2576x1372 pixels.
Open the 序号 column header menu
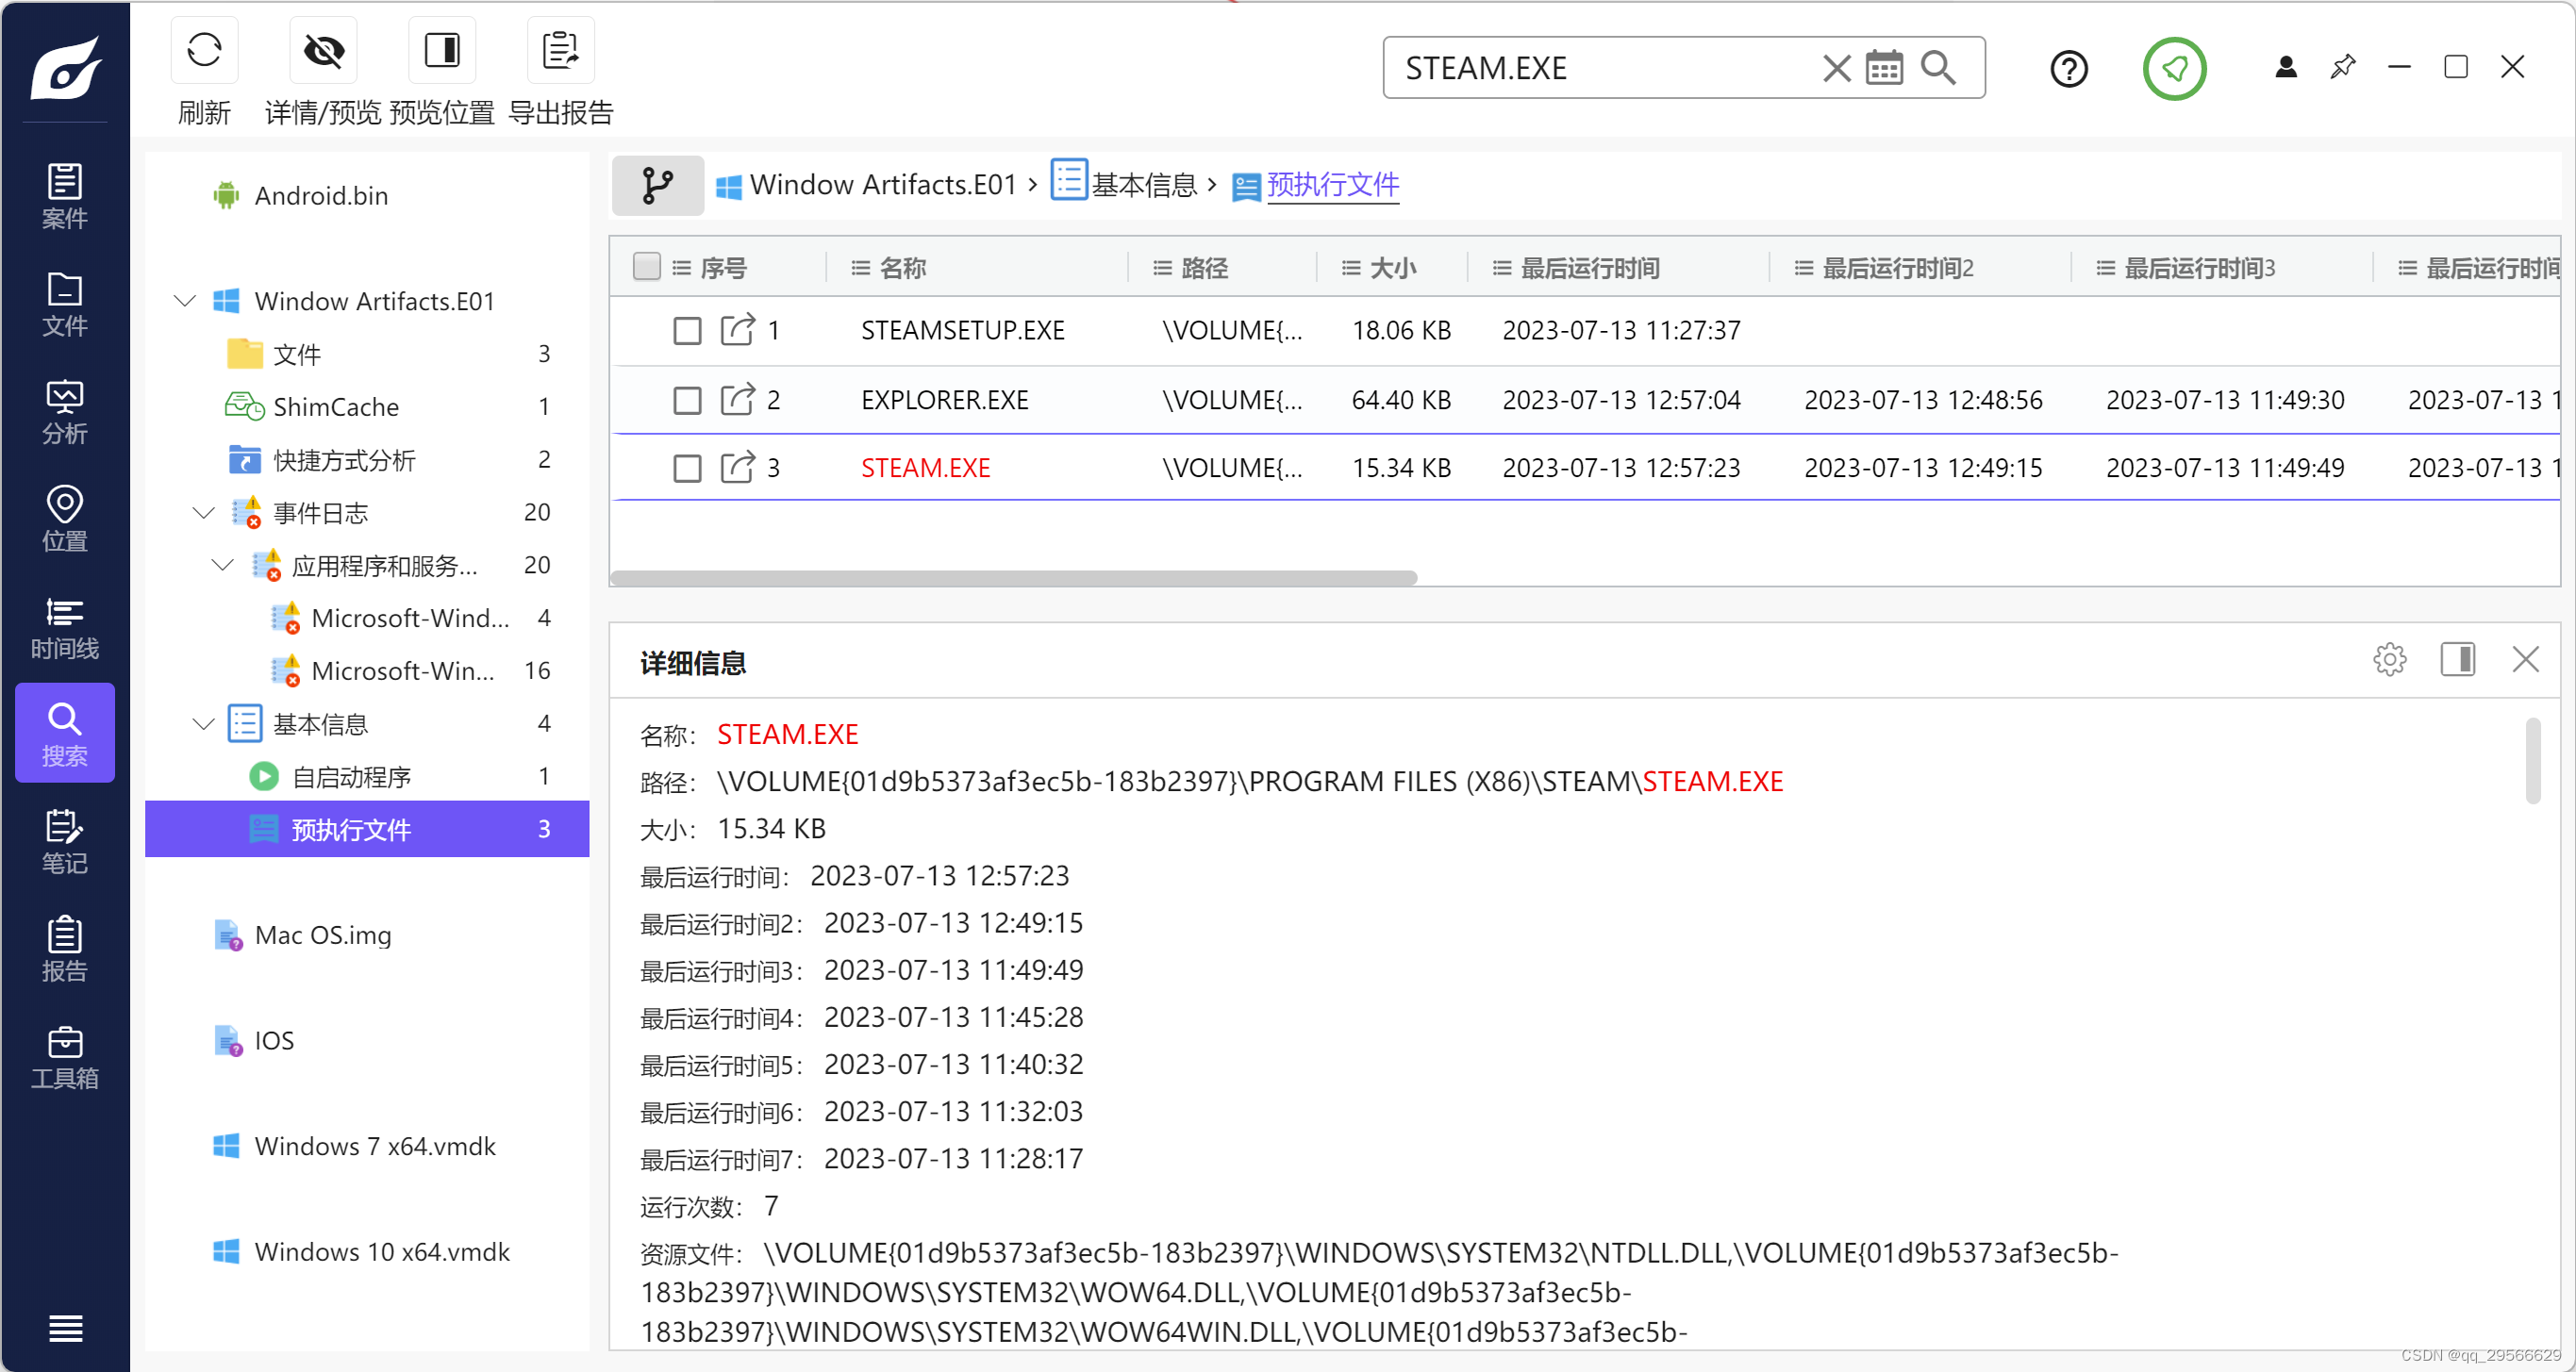click(x=681, y=268)
